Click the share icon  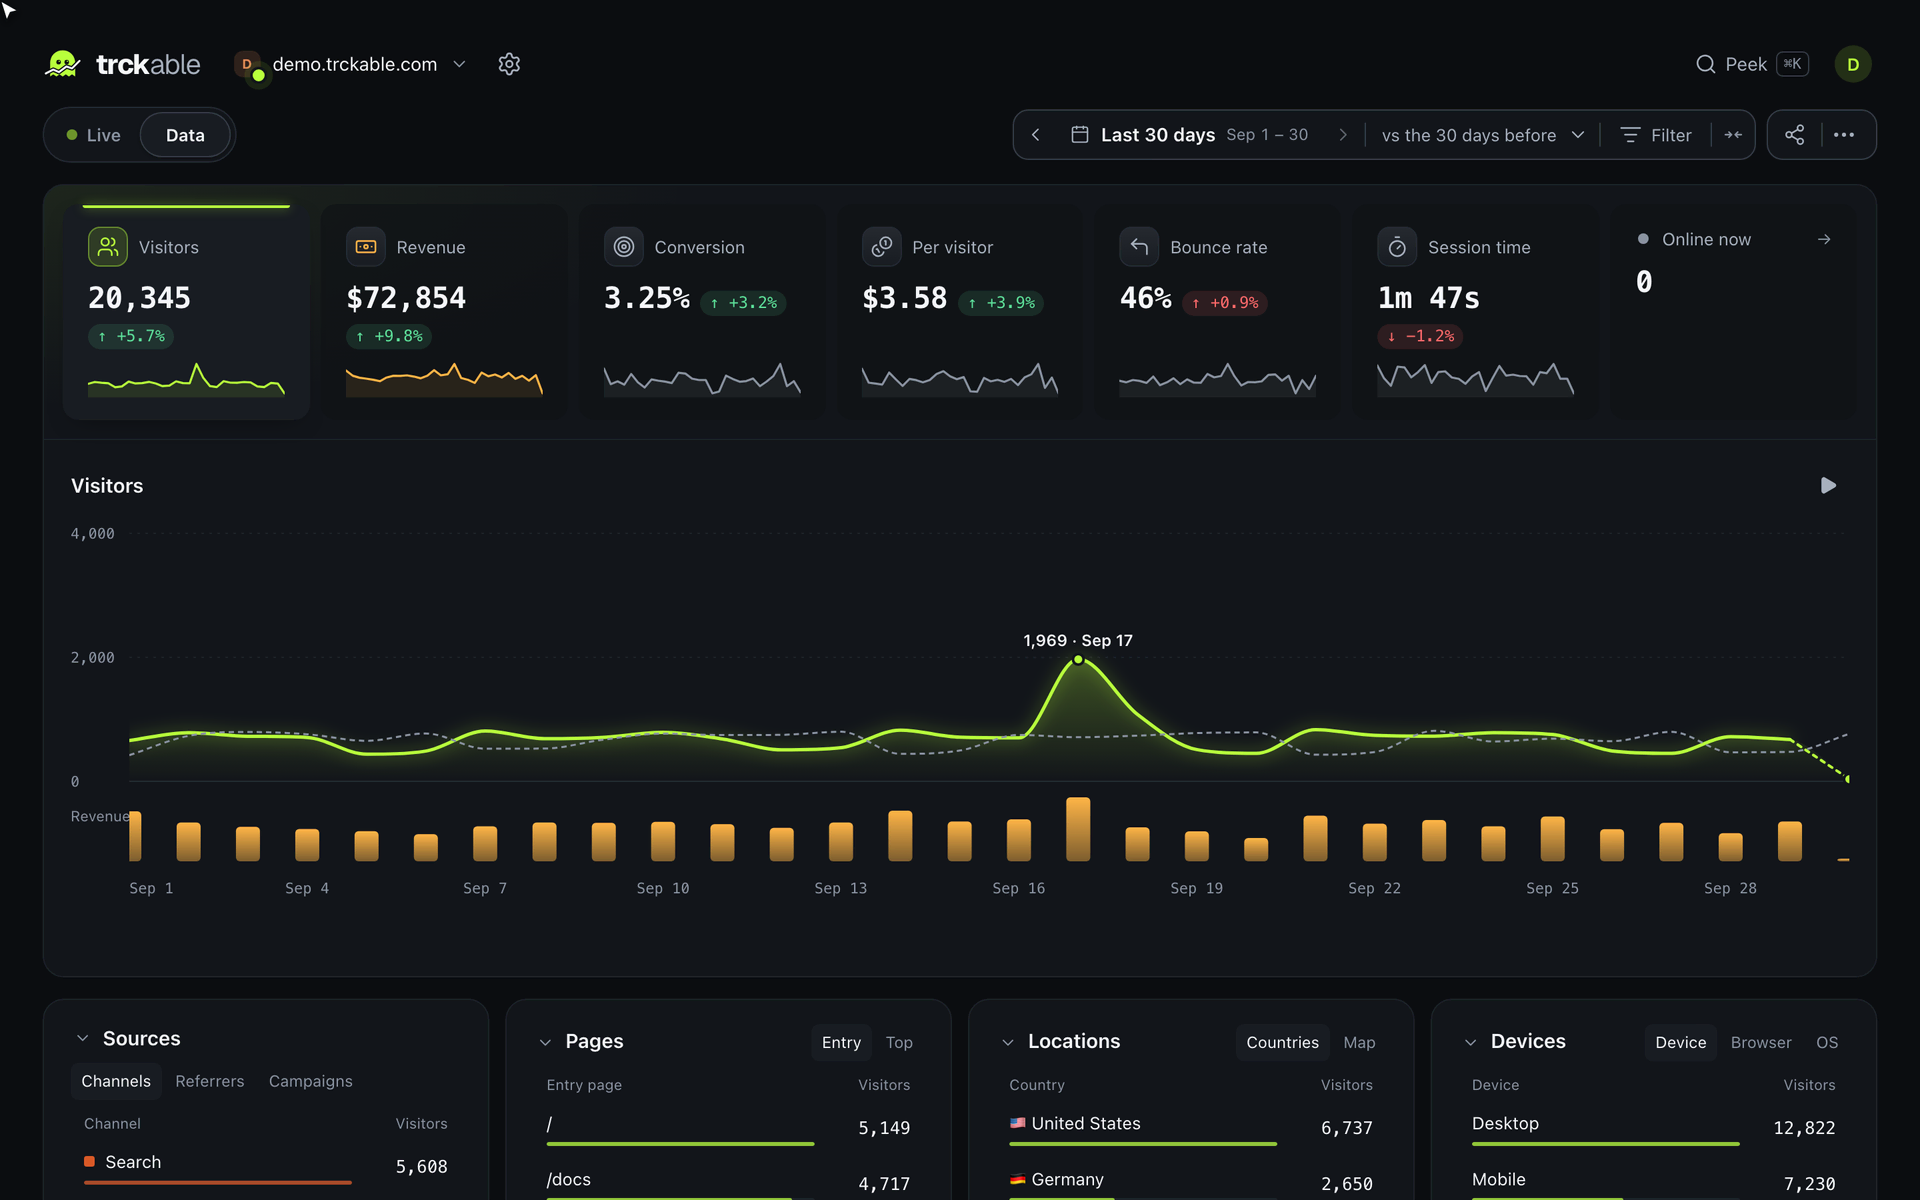pyautogui.click(x=1795, y=135)
